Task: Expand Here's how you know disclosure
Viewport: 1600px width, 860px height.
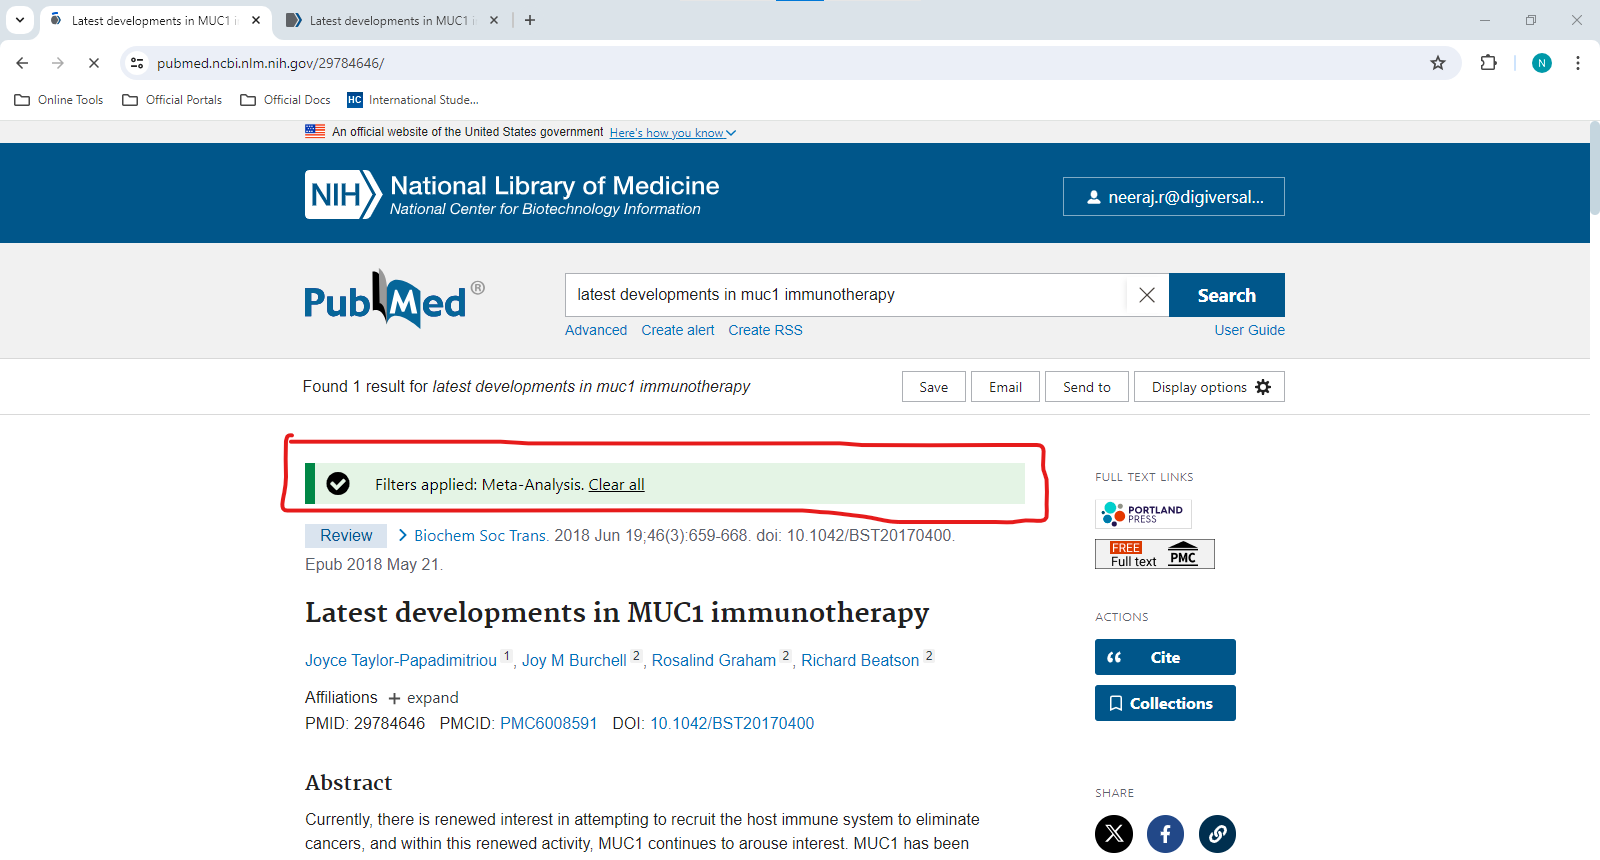Action: point(672,133)
